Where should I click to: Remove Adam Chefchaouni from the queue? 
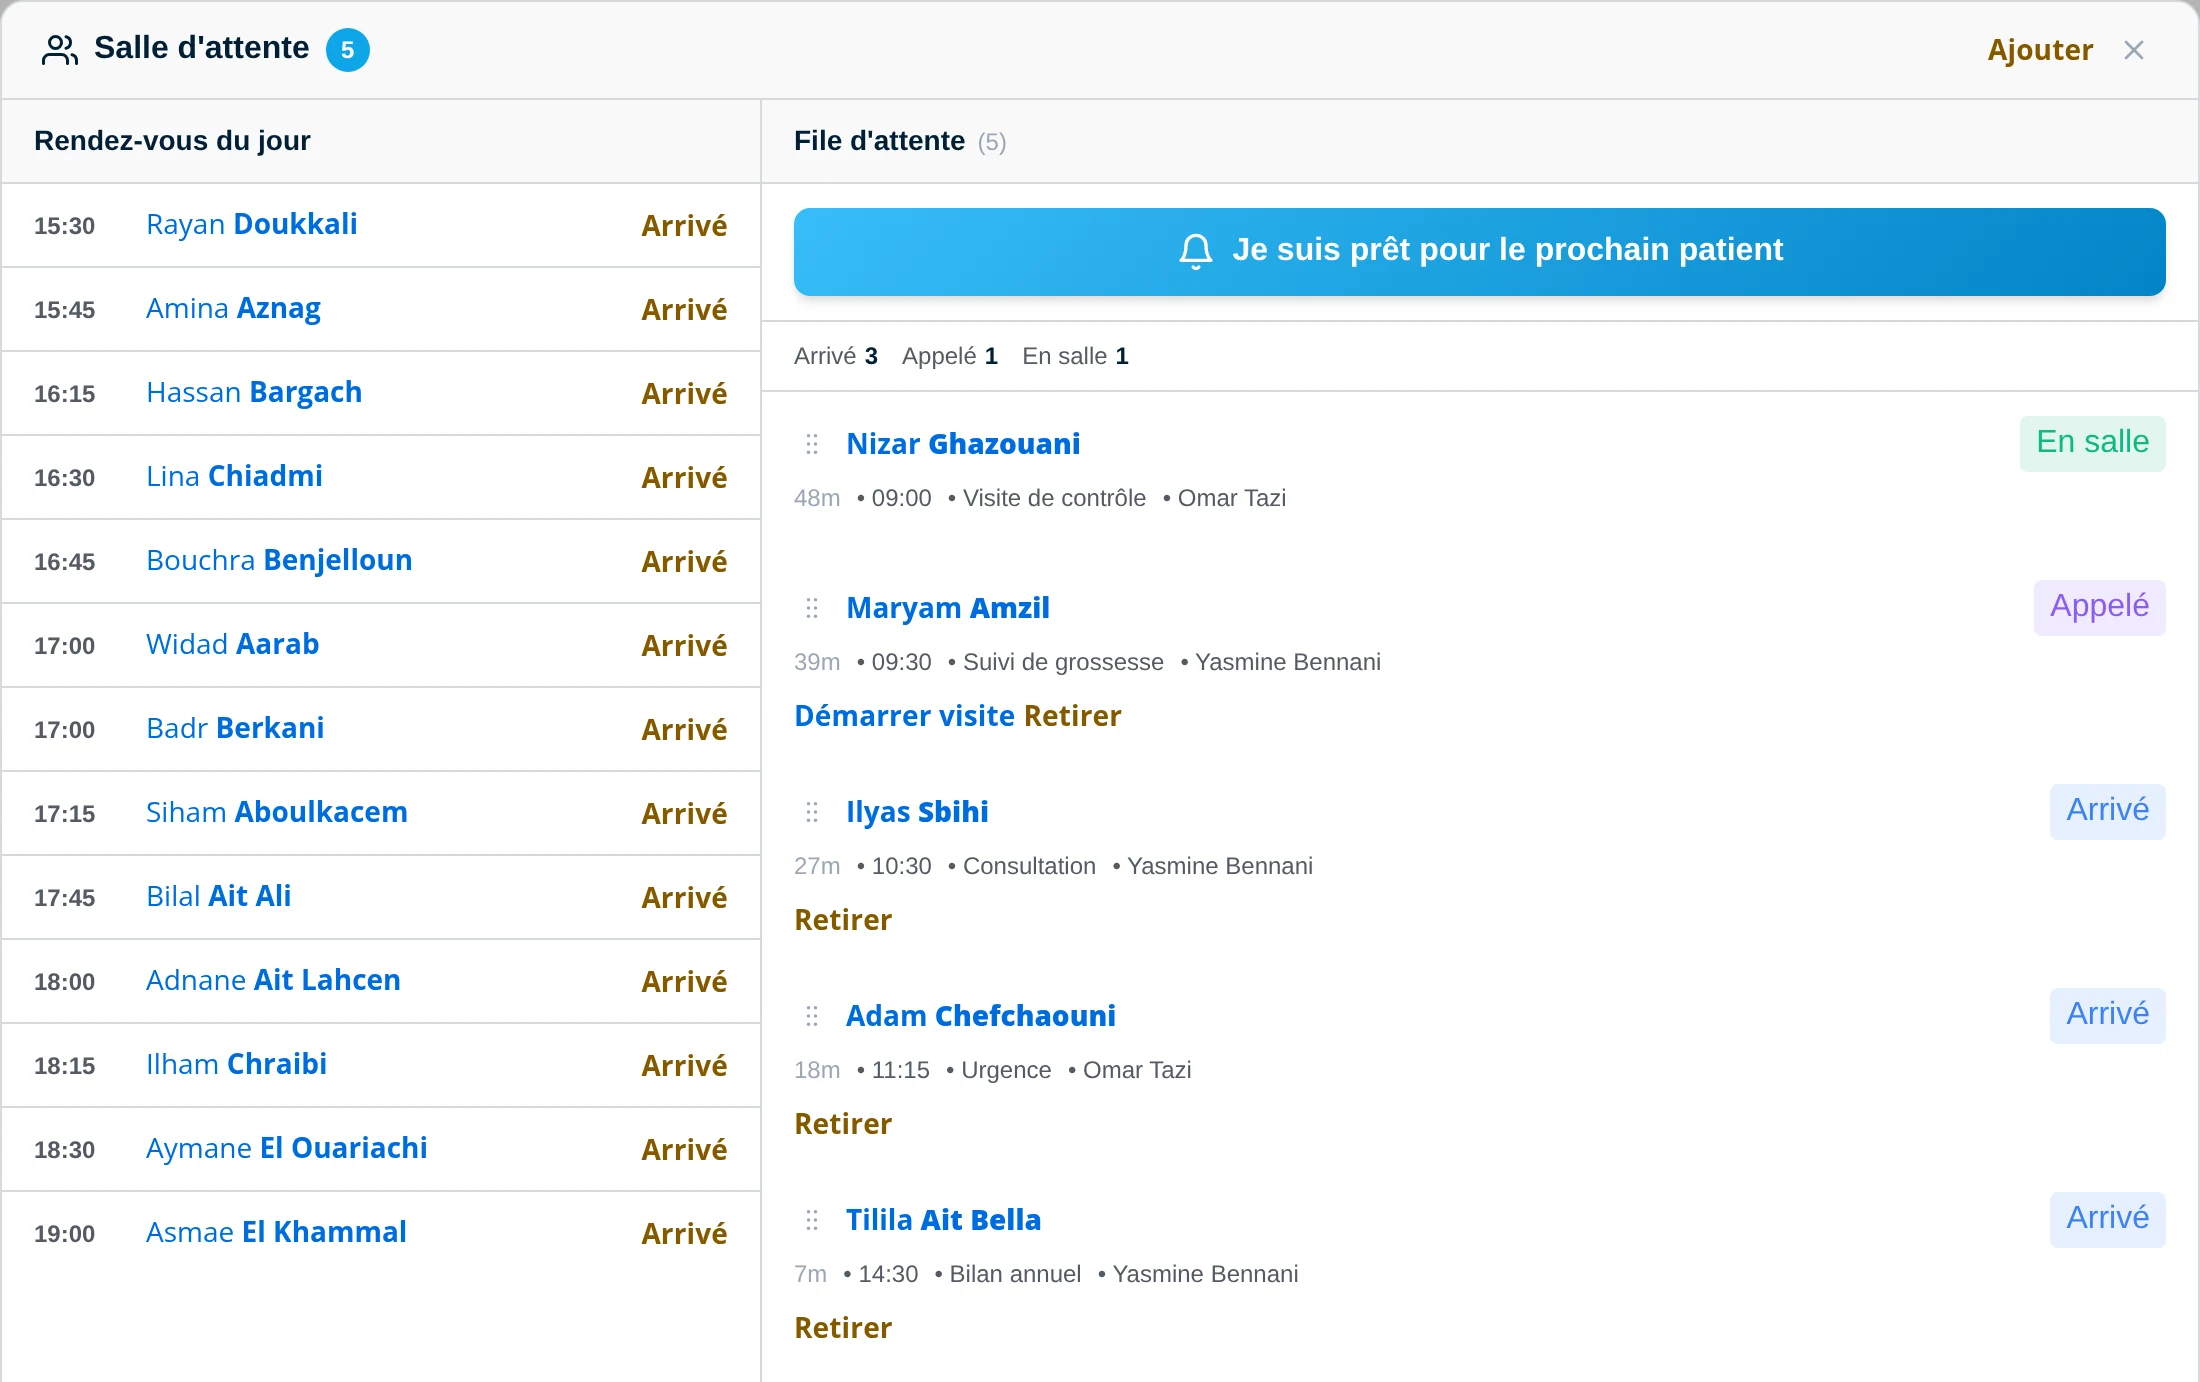point(843,1124)
